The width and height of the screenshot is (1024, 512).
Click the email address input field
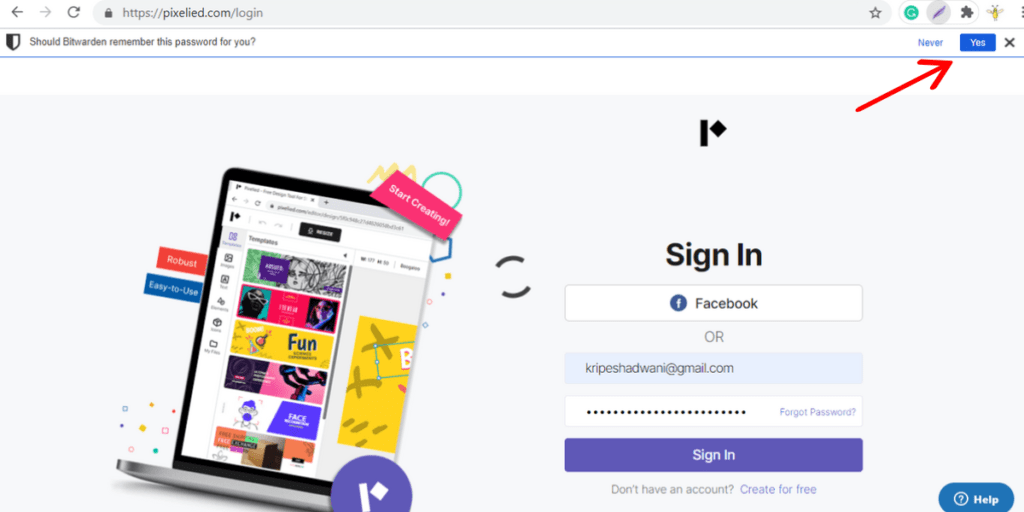click(713, 368)
